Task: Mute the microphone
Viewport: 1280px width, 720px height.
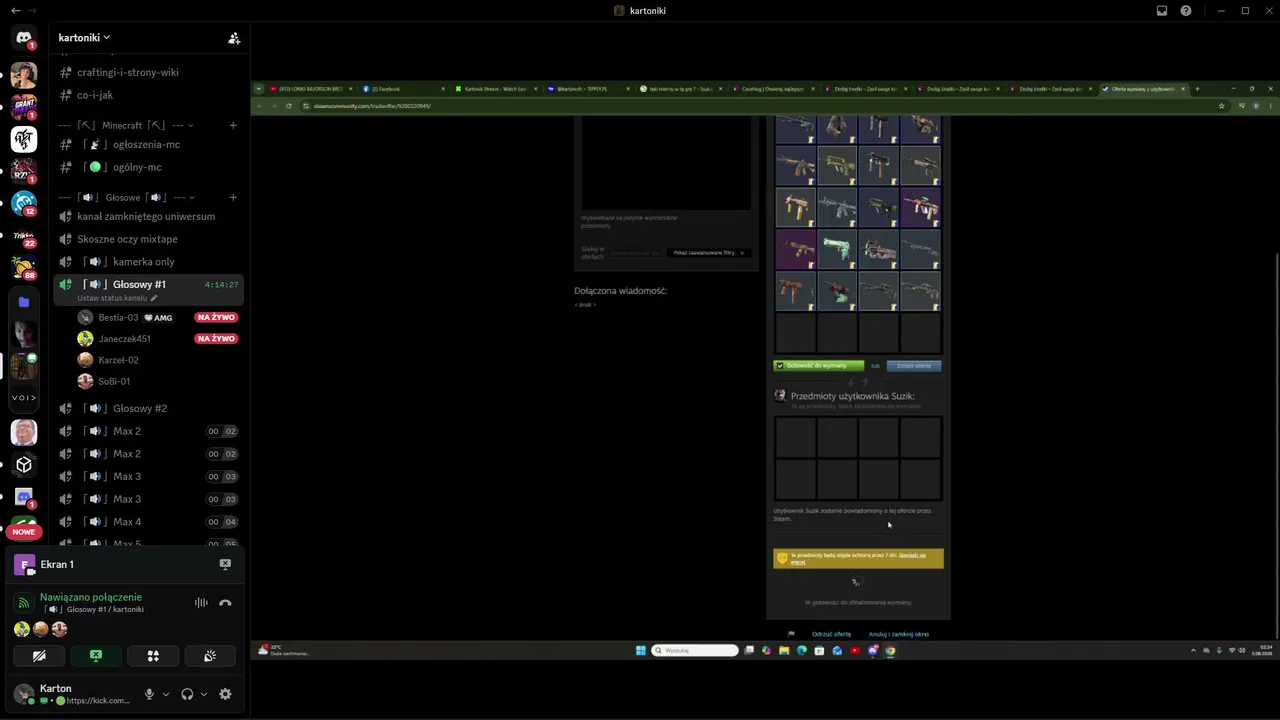Action: [x=149, y=694]
